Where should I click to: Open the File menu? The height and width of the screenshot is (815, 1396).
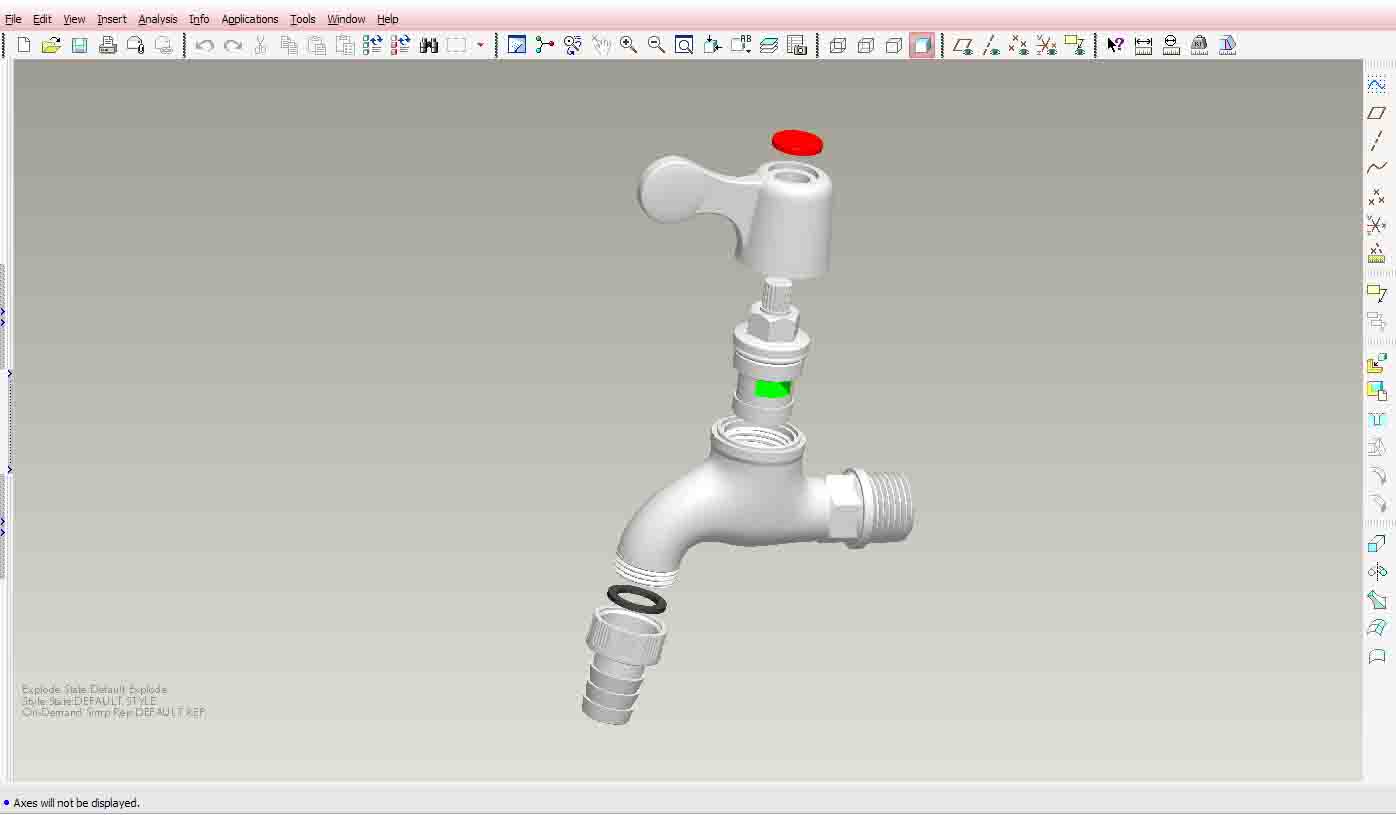pyautogui.click(x=13, y=19)
